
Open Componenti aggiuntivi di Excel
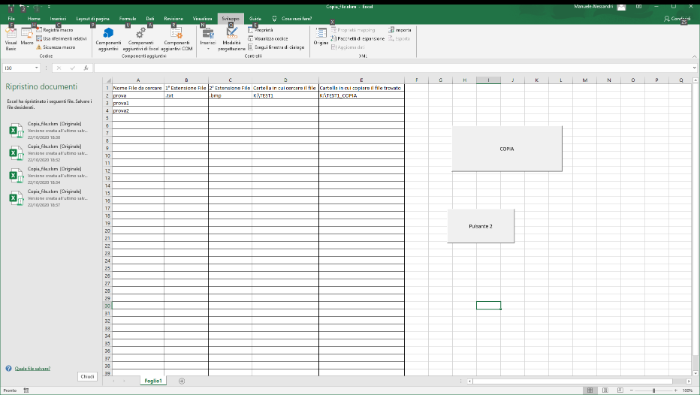coord(141,39)
